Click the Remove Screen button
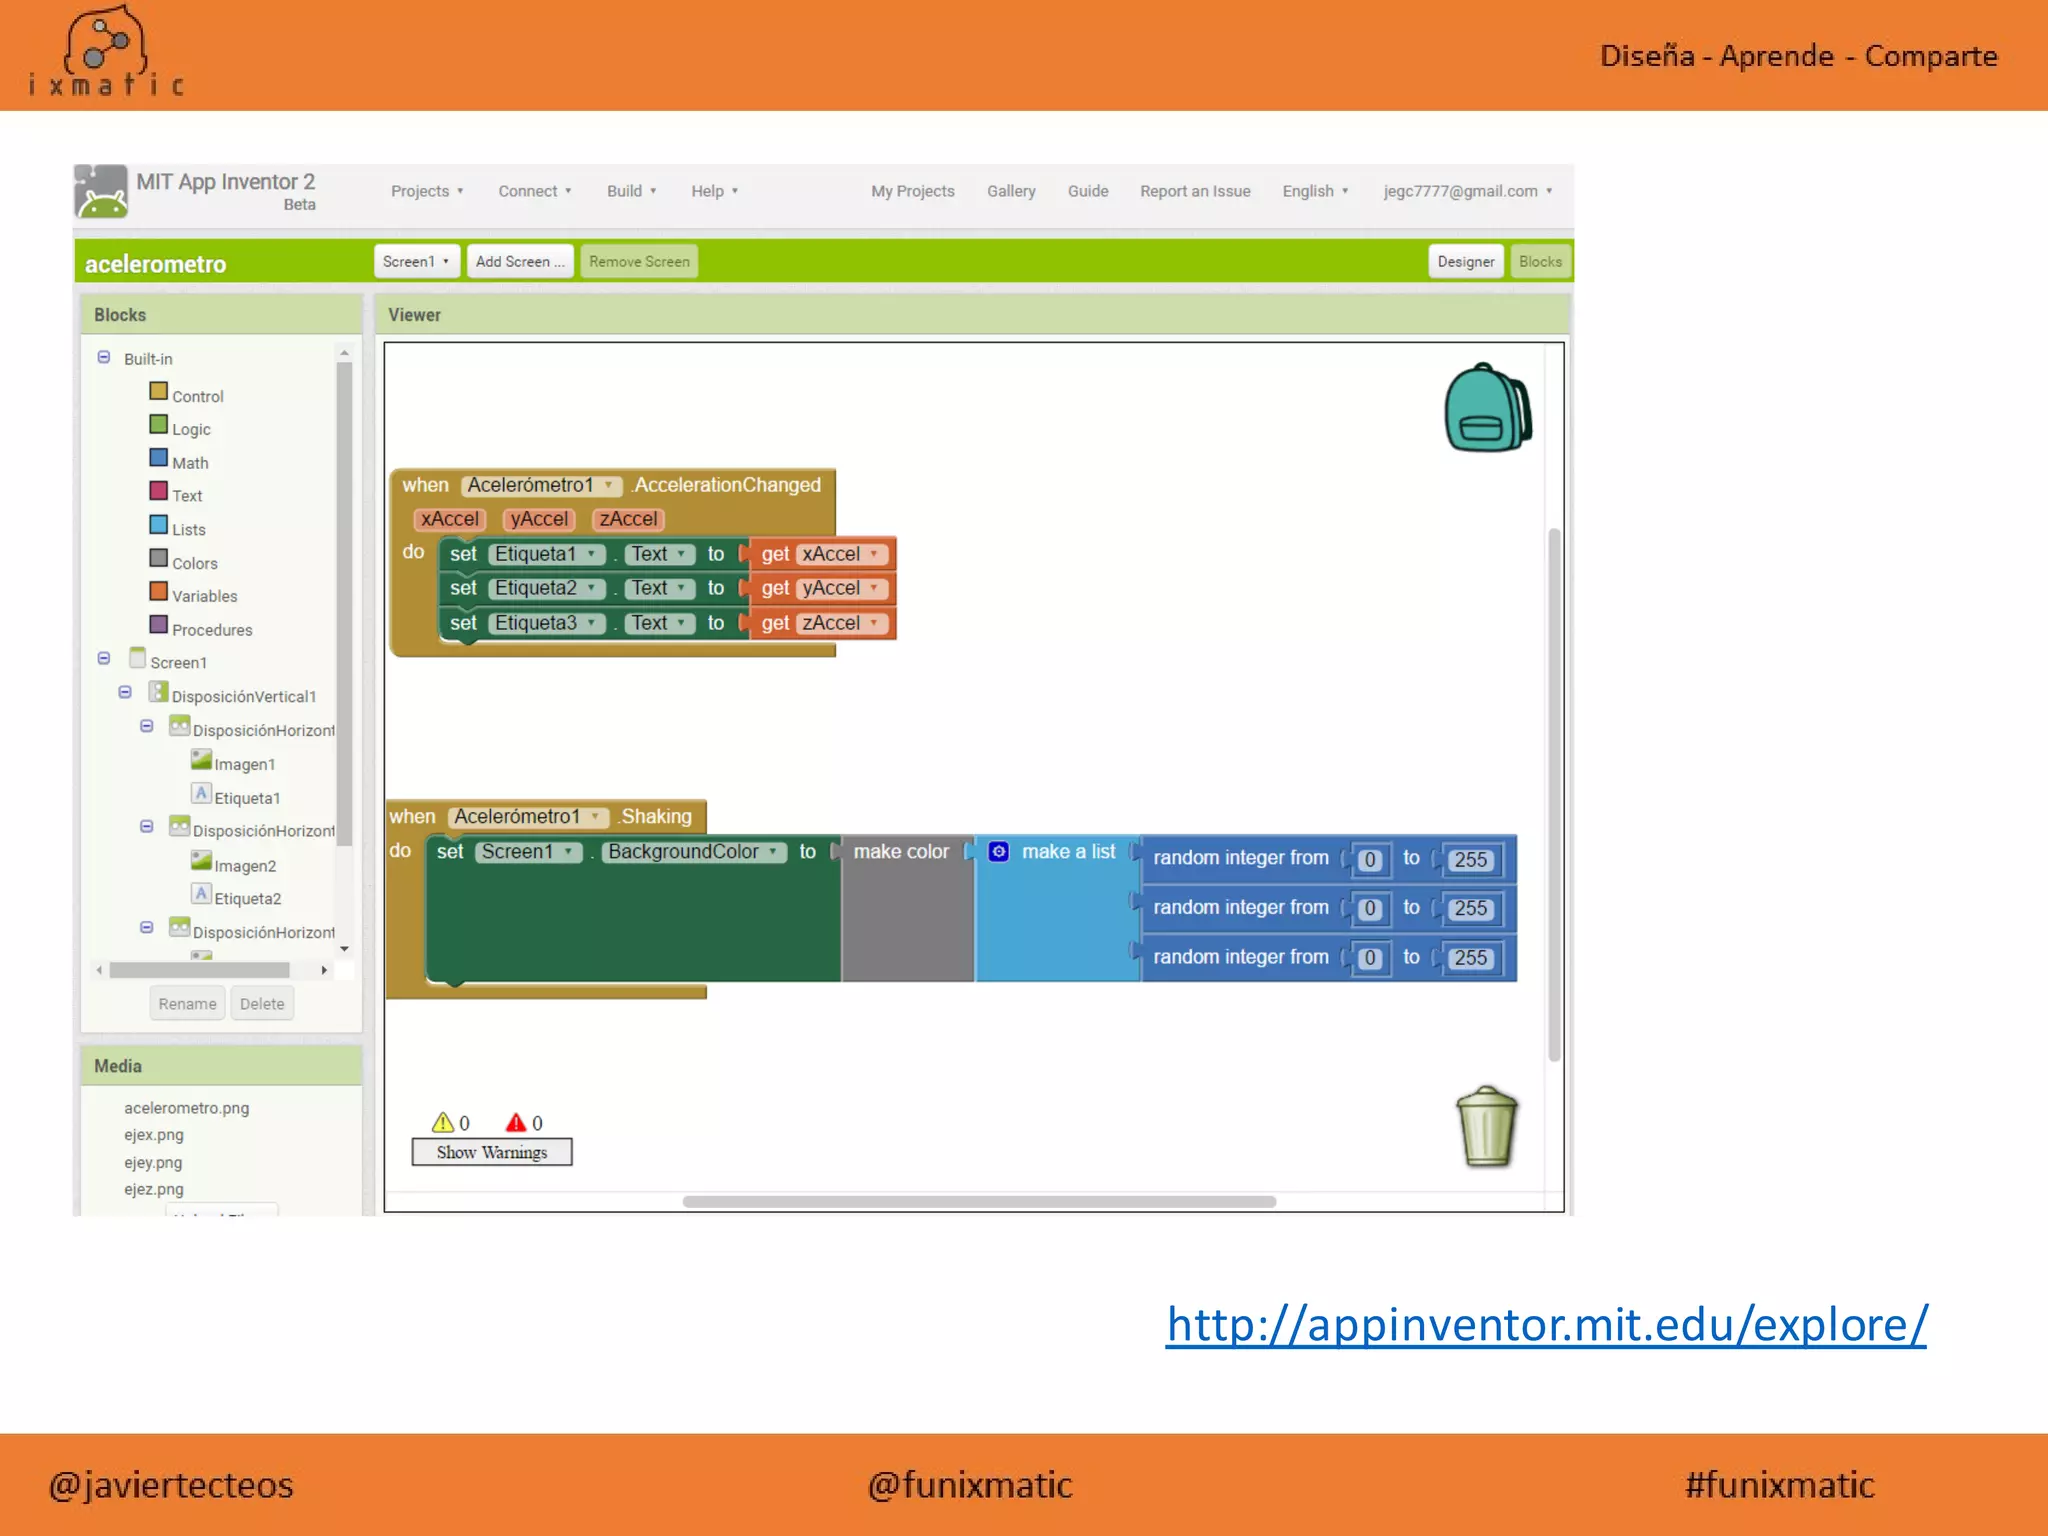The height and width of the screenshot is (1536, 2048). 639,261
